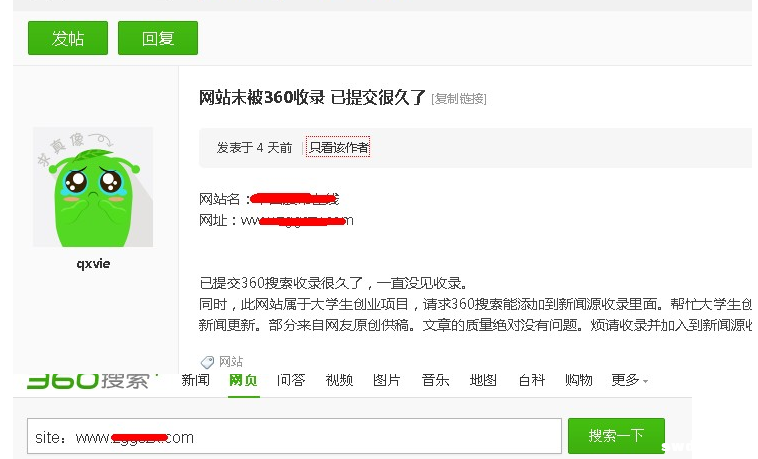Click the 360搜索 logo
Viewport: 758px width, 459px height.
(x=88, y=381)
